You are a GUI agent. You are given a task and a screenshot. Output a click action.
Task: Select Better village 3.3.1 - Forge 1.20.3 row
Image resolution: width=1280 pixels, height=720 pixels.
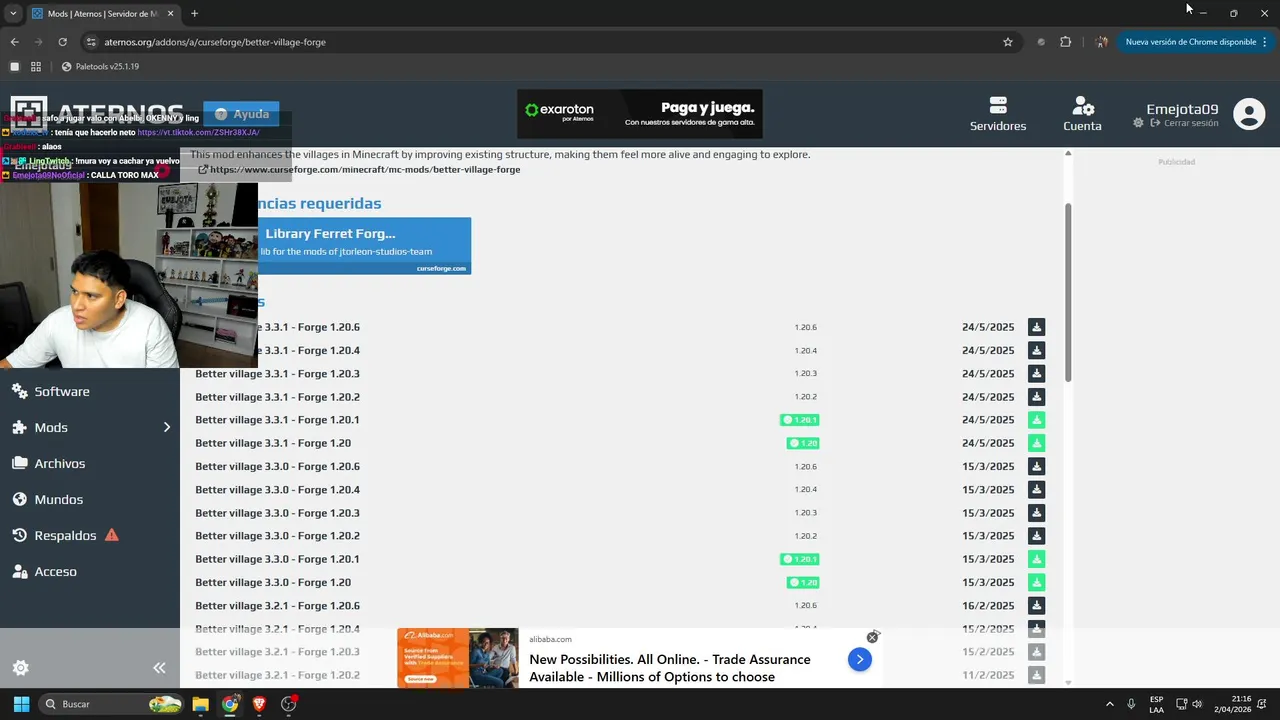(x=620, y=373)
